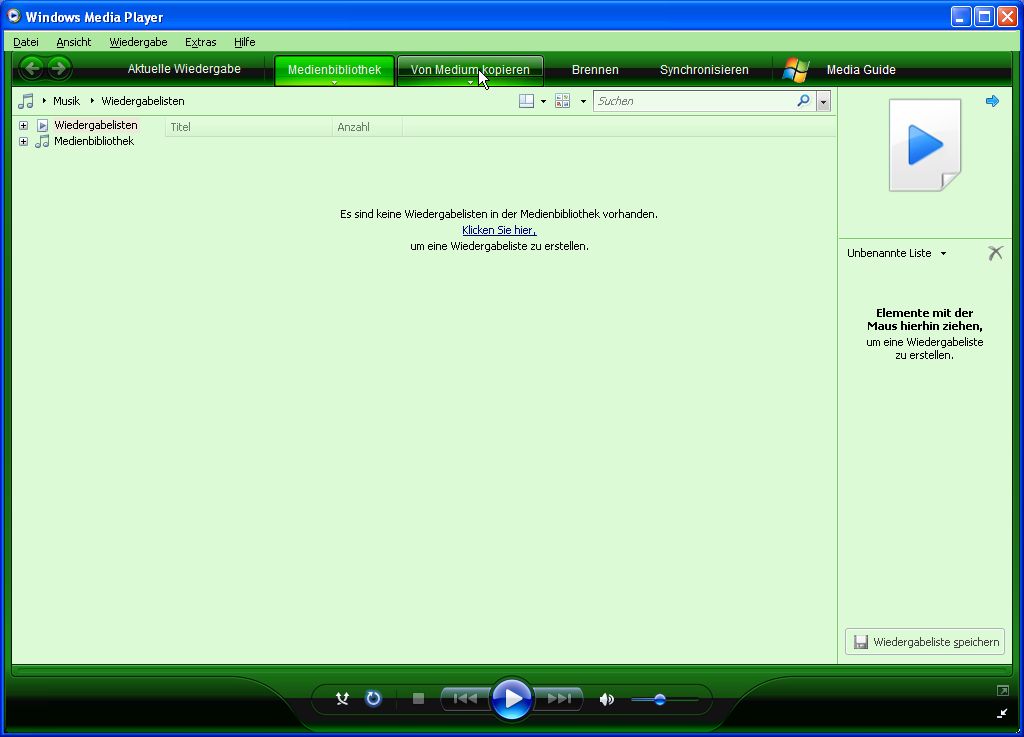
Task: Open breadcrumb arrow before Musik
Action: 44,101
